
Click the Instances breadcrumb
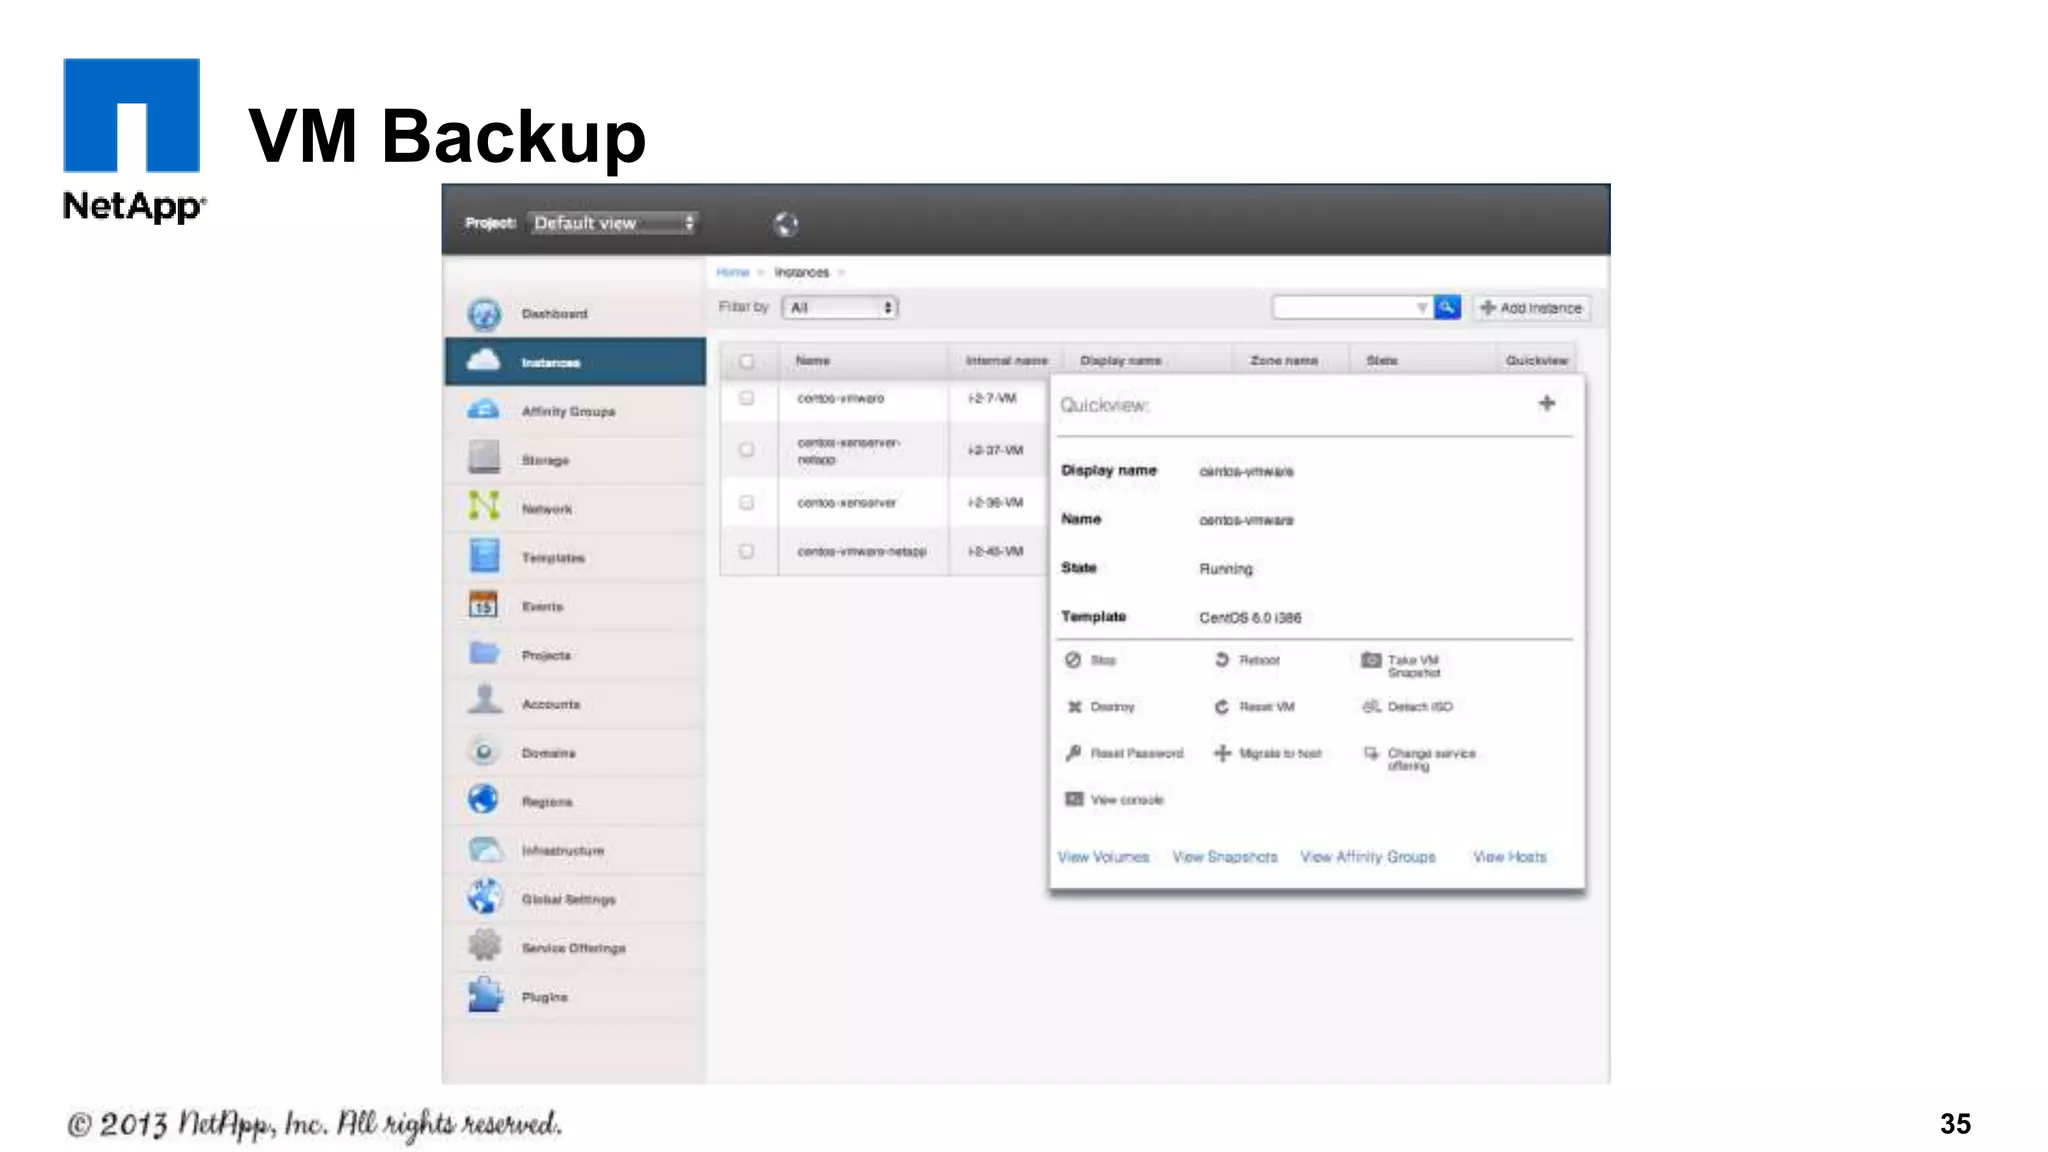802,272
